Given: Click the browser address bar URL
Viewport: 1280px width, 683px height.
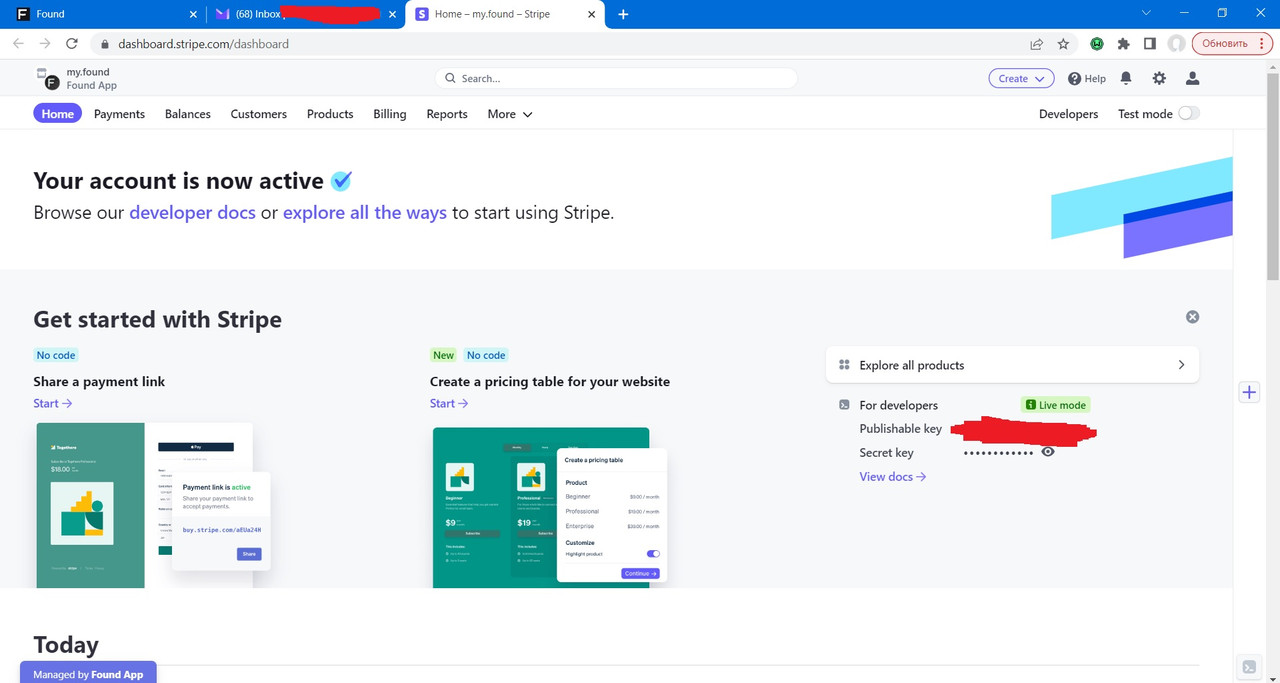Looking at the screenshot, I should (x=203, y=44).
